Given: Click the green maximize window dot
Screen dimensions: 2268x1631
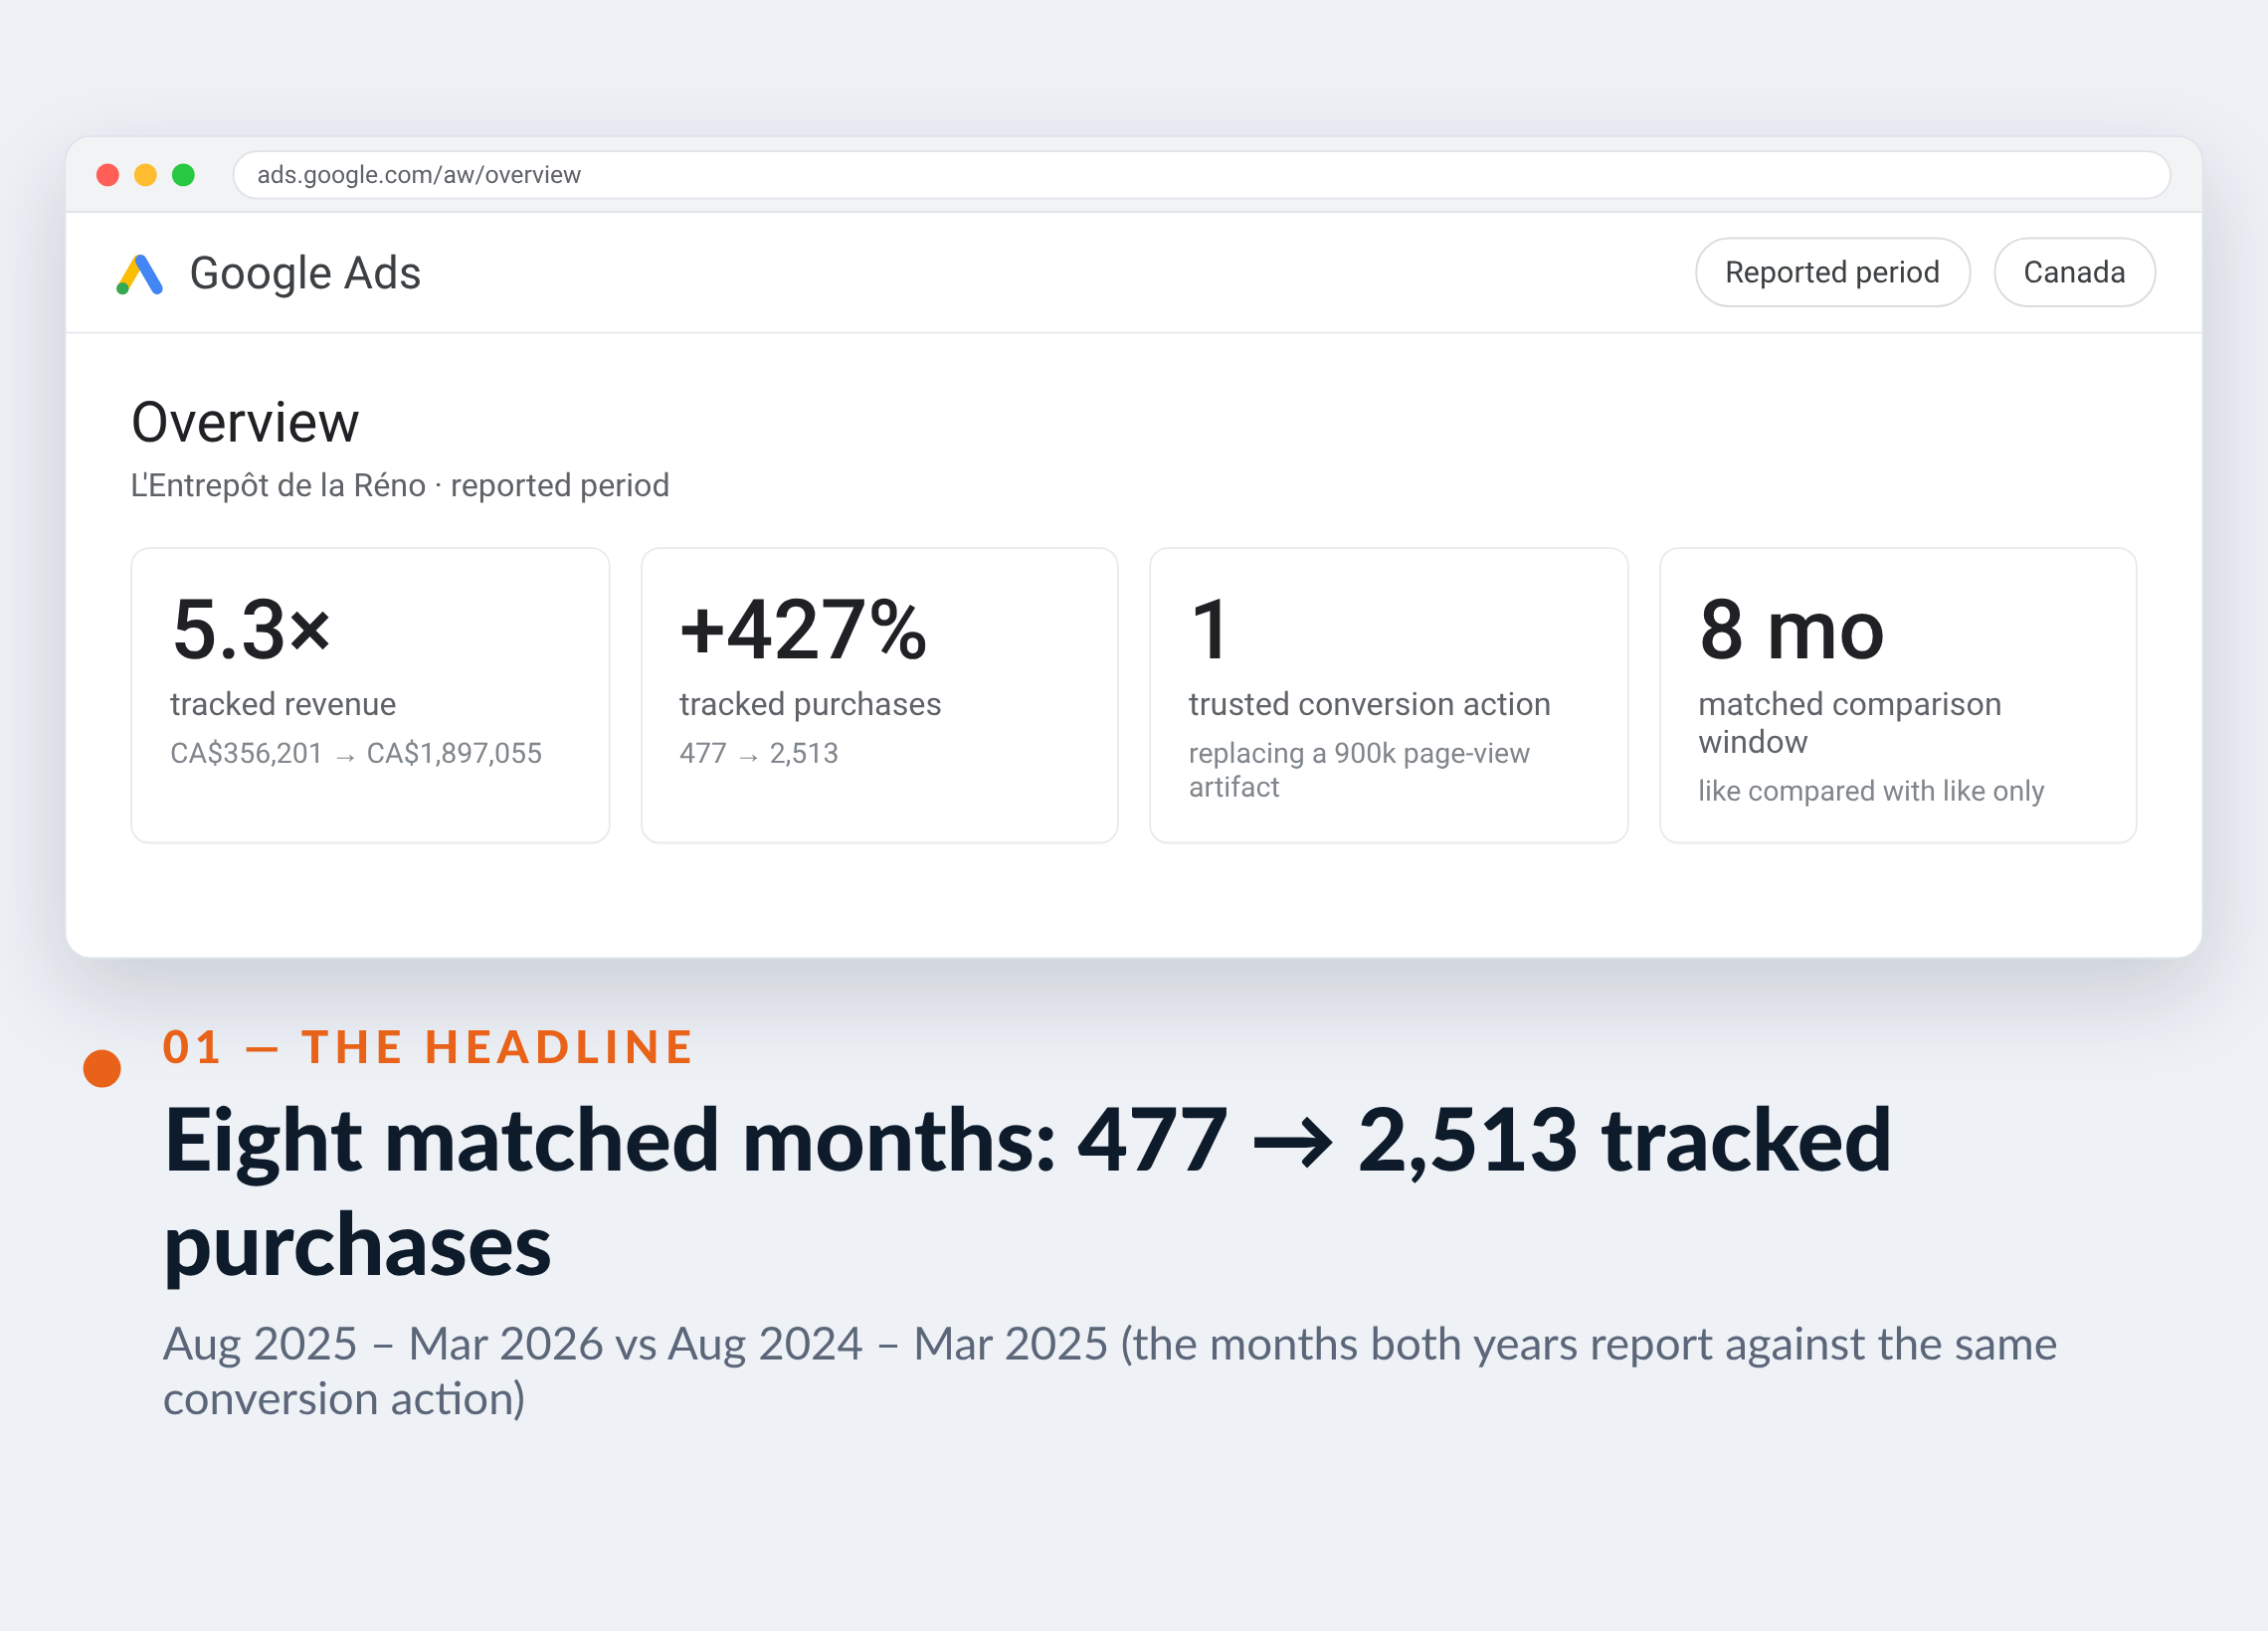Looking at the screenshot, I should [x=183, y=175].
